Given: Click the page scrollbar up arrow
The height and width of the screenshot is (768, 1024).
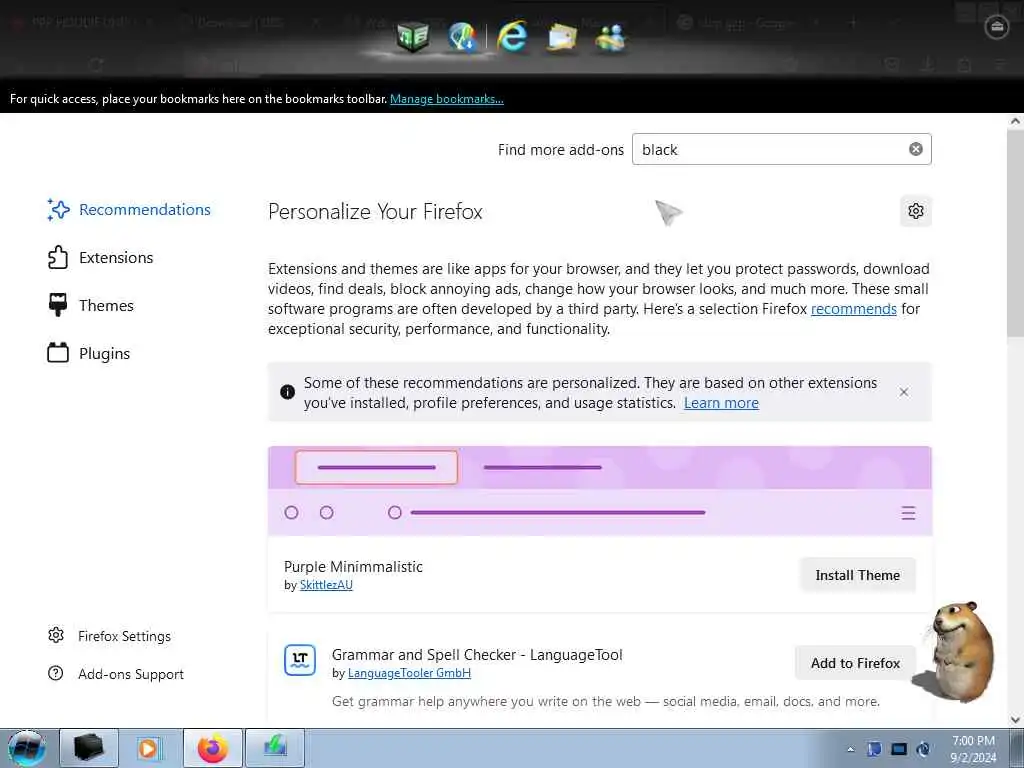Looking at the screenshot, I should (x=1015, y=121).
